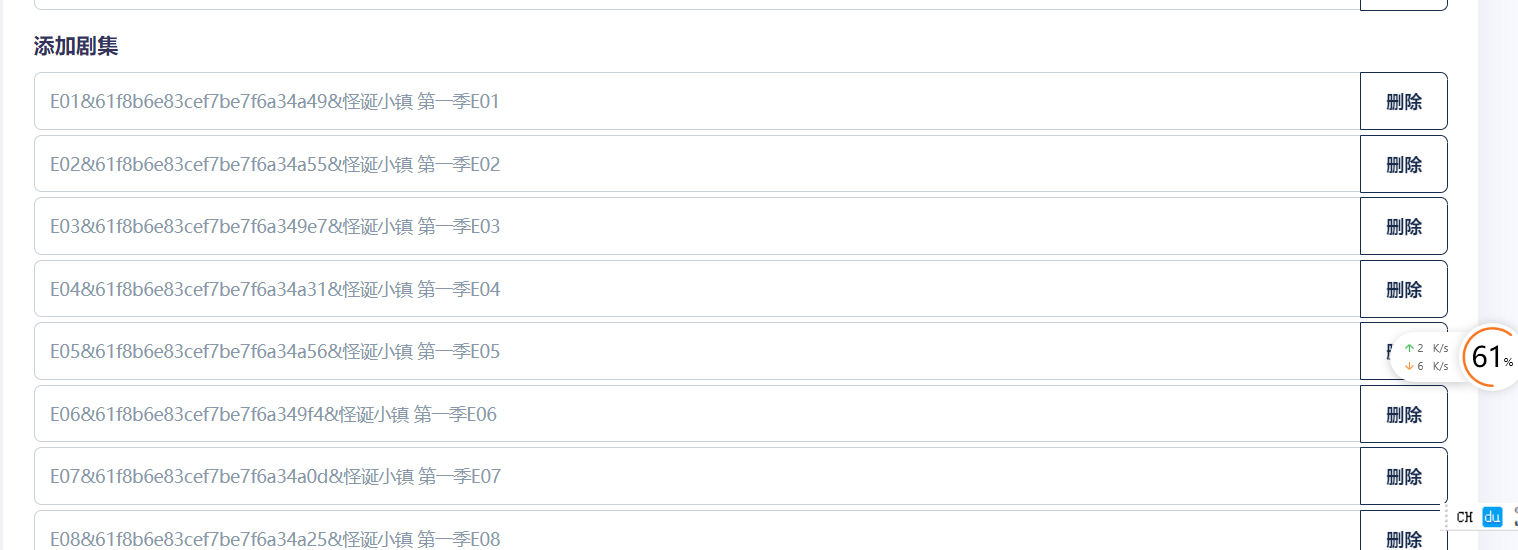Click the E06 episode input field
Viewport: 1518px width, 550px height.
[x=697, y=414]
